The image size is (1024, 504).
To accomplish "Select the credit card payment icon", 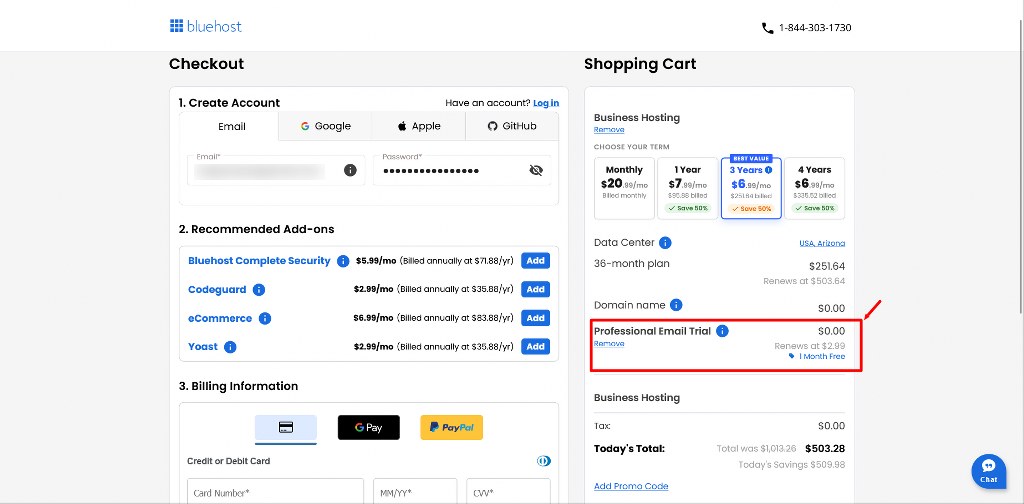I will (285, 428).
